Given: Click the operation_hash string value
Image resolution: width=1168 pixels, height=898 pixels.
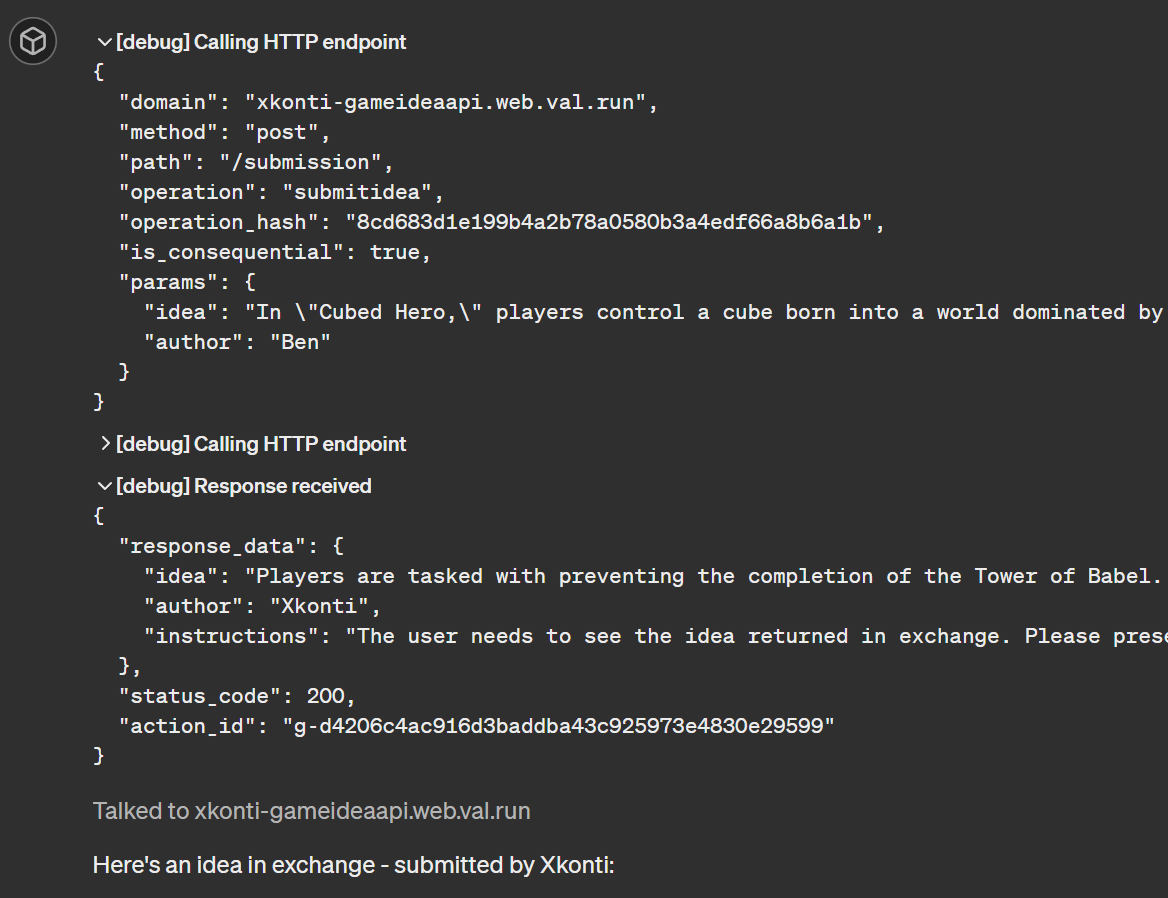Looking at the screenshot, I should [609, 222].
